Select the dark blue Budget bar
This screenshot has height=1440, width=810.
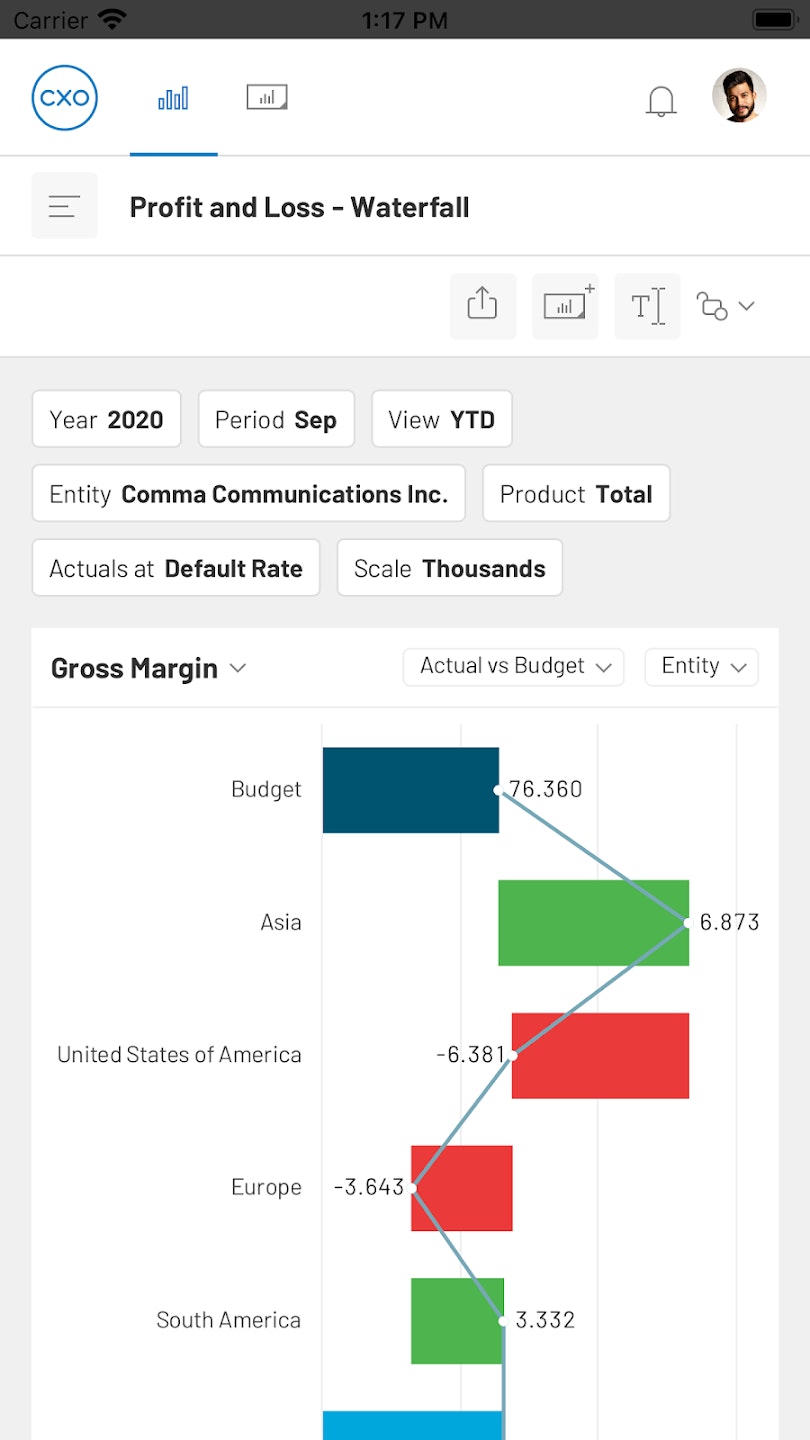pos(410,790)
